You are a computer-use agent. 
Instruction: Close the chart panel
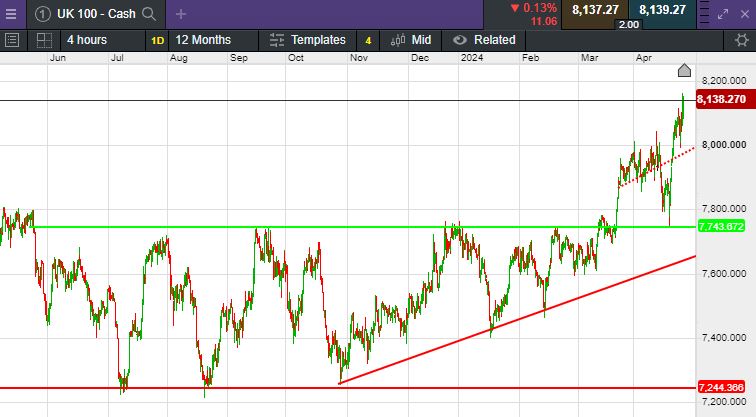(745, 14)
